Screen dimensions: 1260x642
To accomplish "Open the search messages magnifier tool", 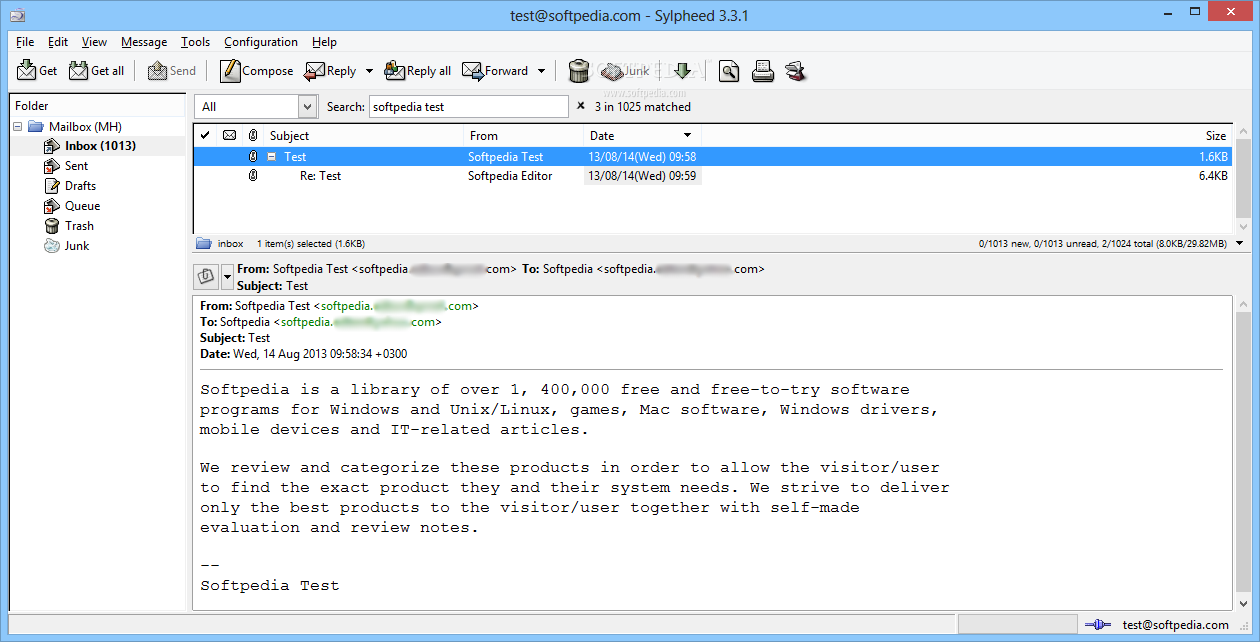I will pos(729,71).
